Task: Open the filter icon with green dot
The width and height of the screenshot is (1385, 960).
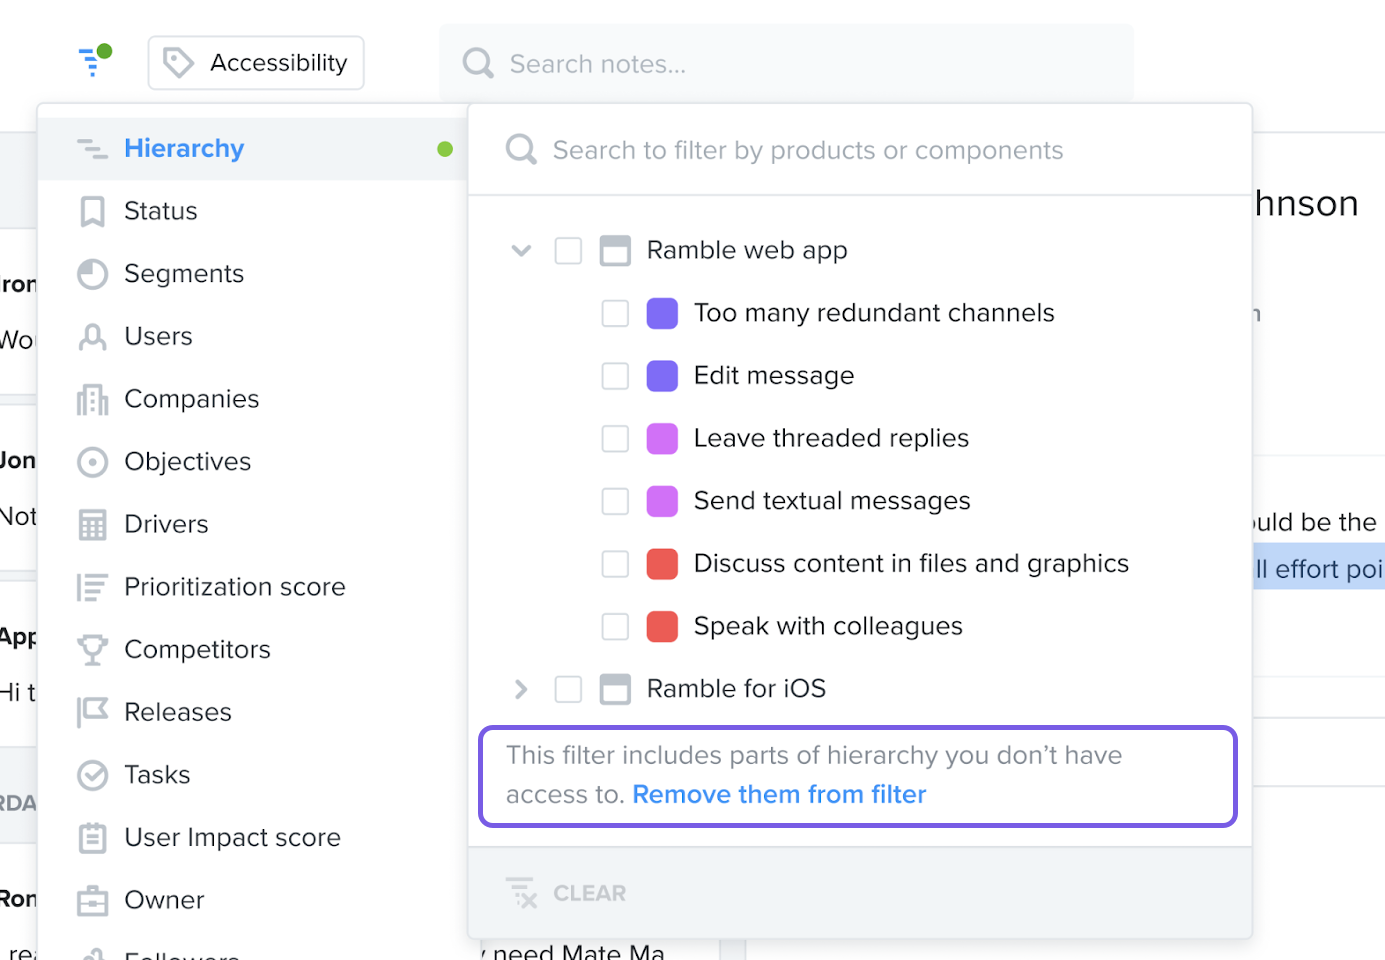Action: coord(94,61)
